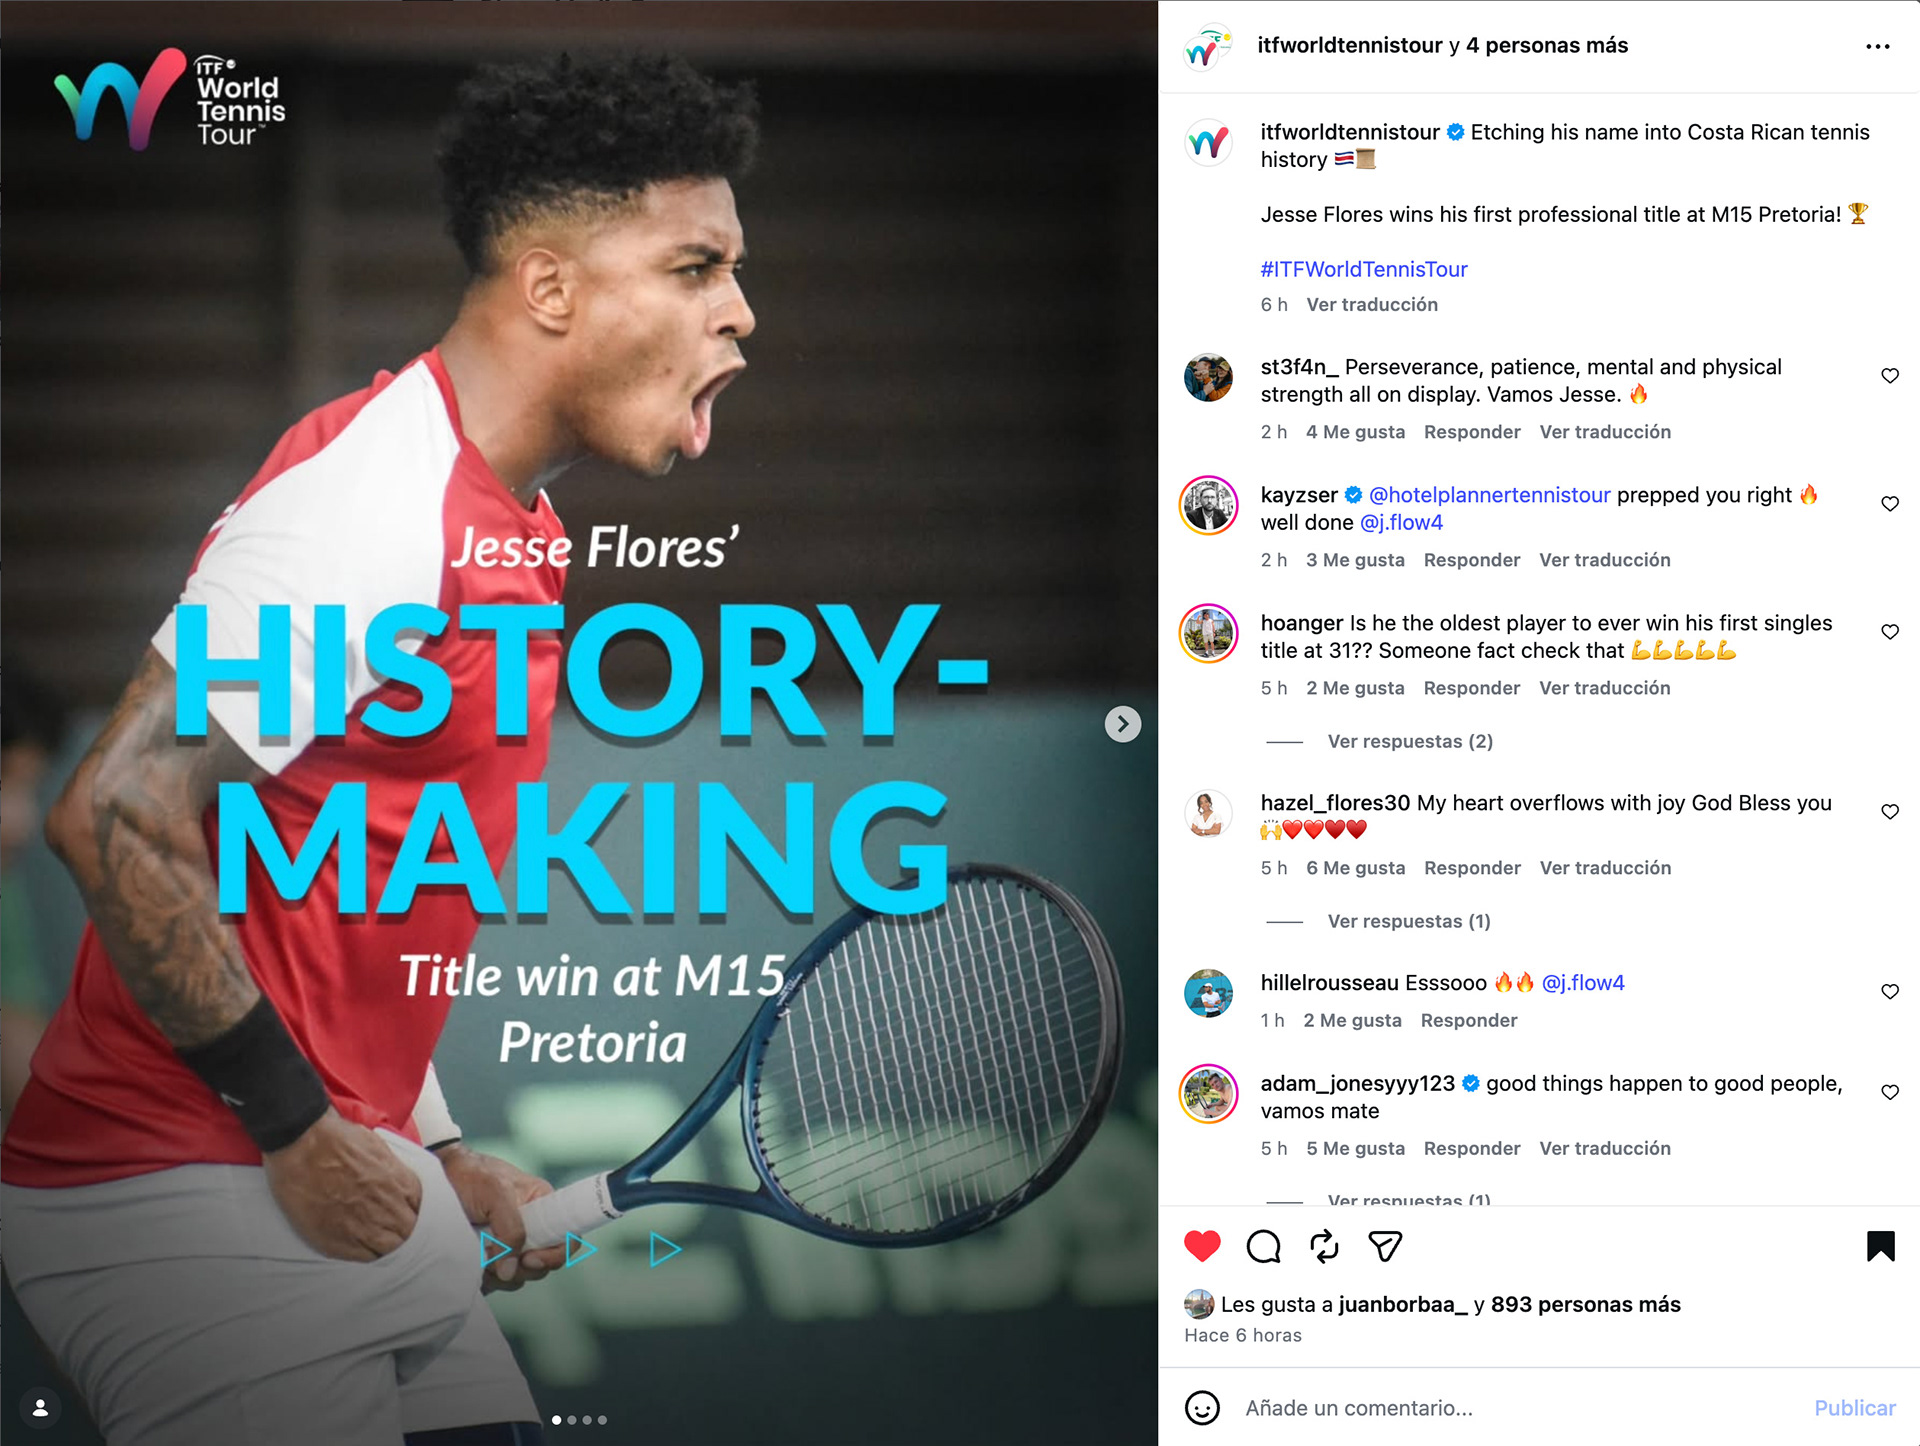
Task: Open itfworldtennistour profile avatar in header
Action: coord(1208,46)
